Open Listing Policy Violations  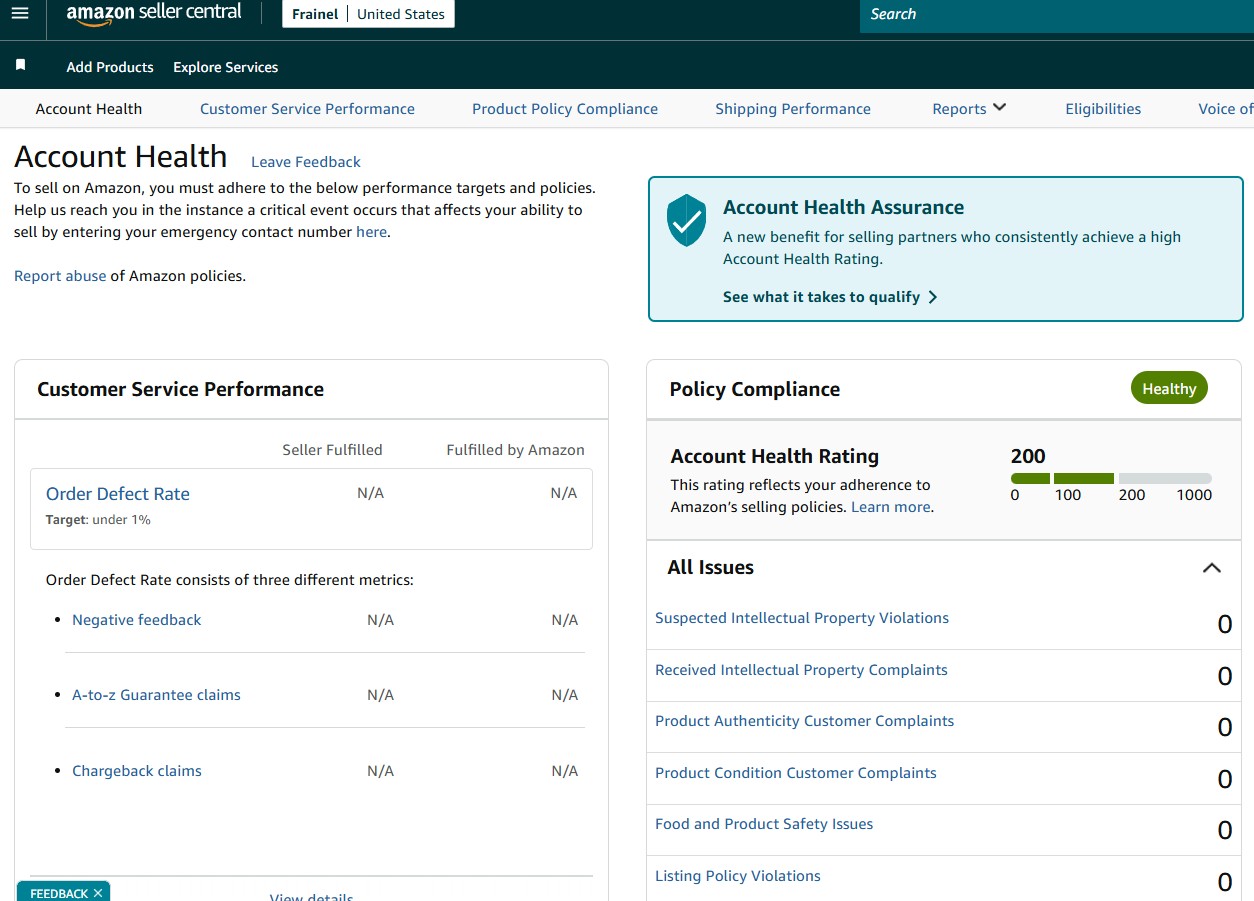pyautogui.click(x=738, y=876)
